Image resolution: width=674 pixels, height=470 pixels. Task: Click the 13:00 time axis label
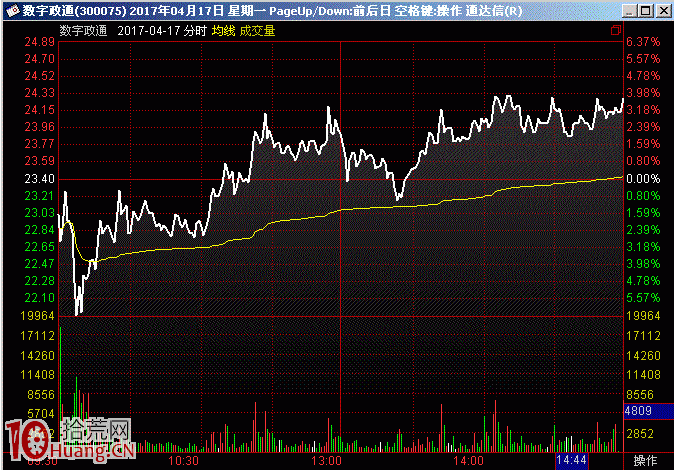[328, 462]
